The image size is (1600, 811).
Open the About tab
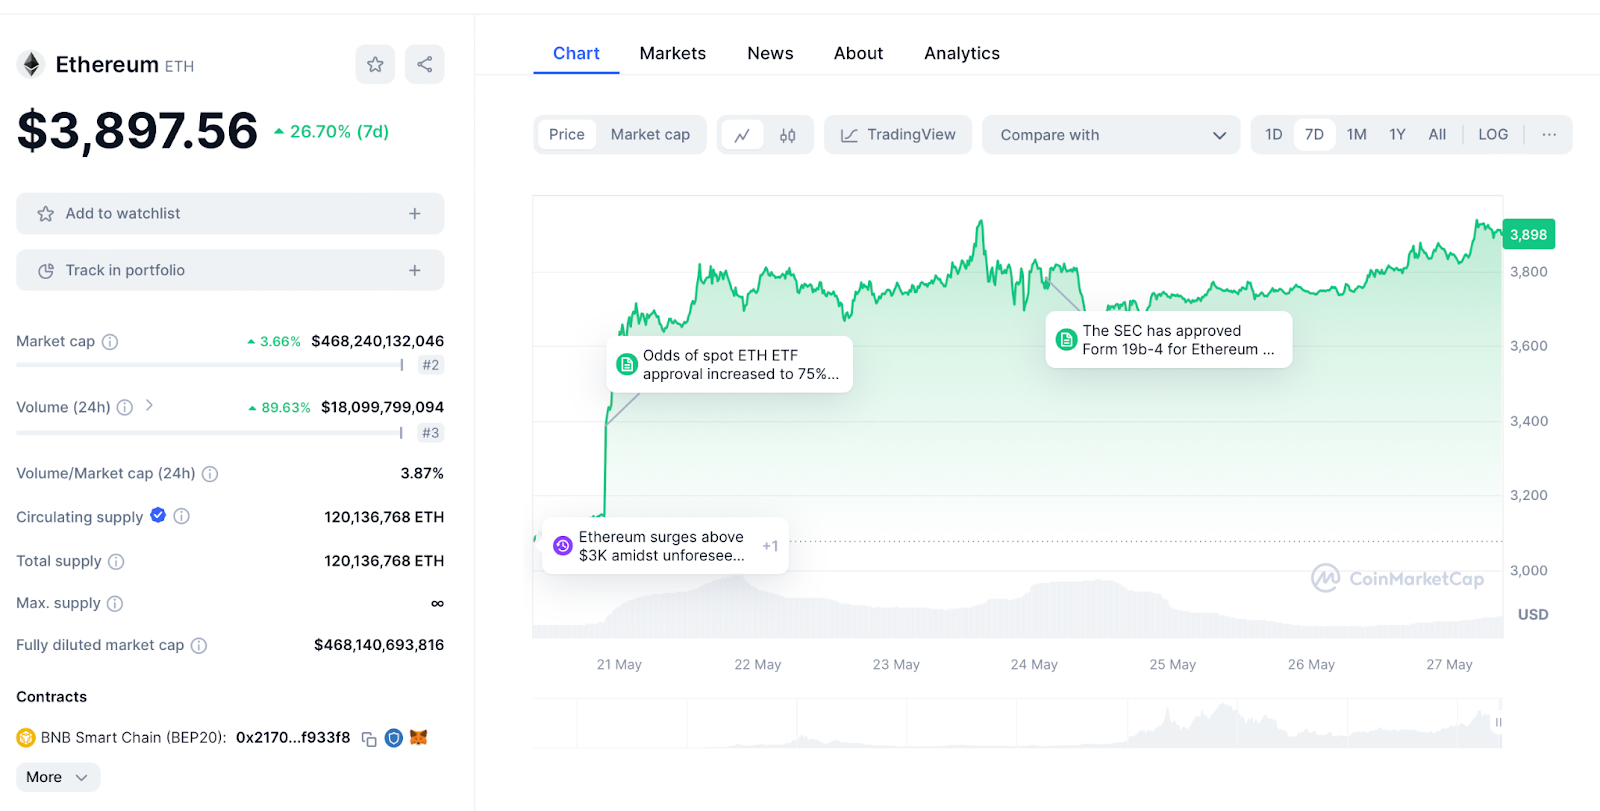(858, 54)
